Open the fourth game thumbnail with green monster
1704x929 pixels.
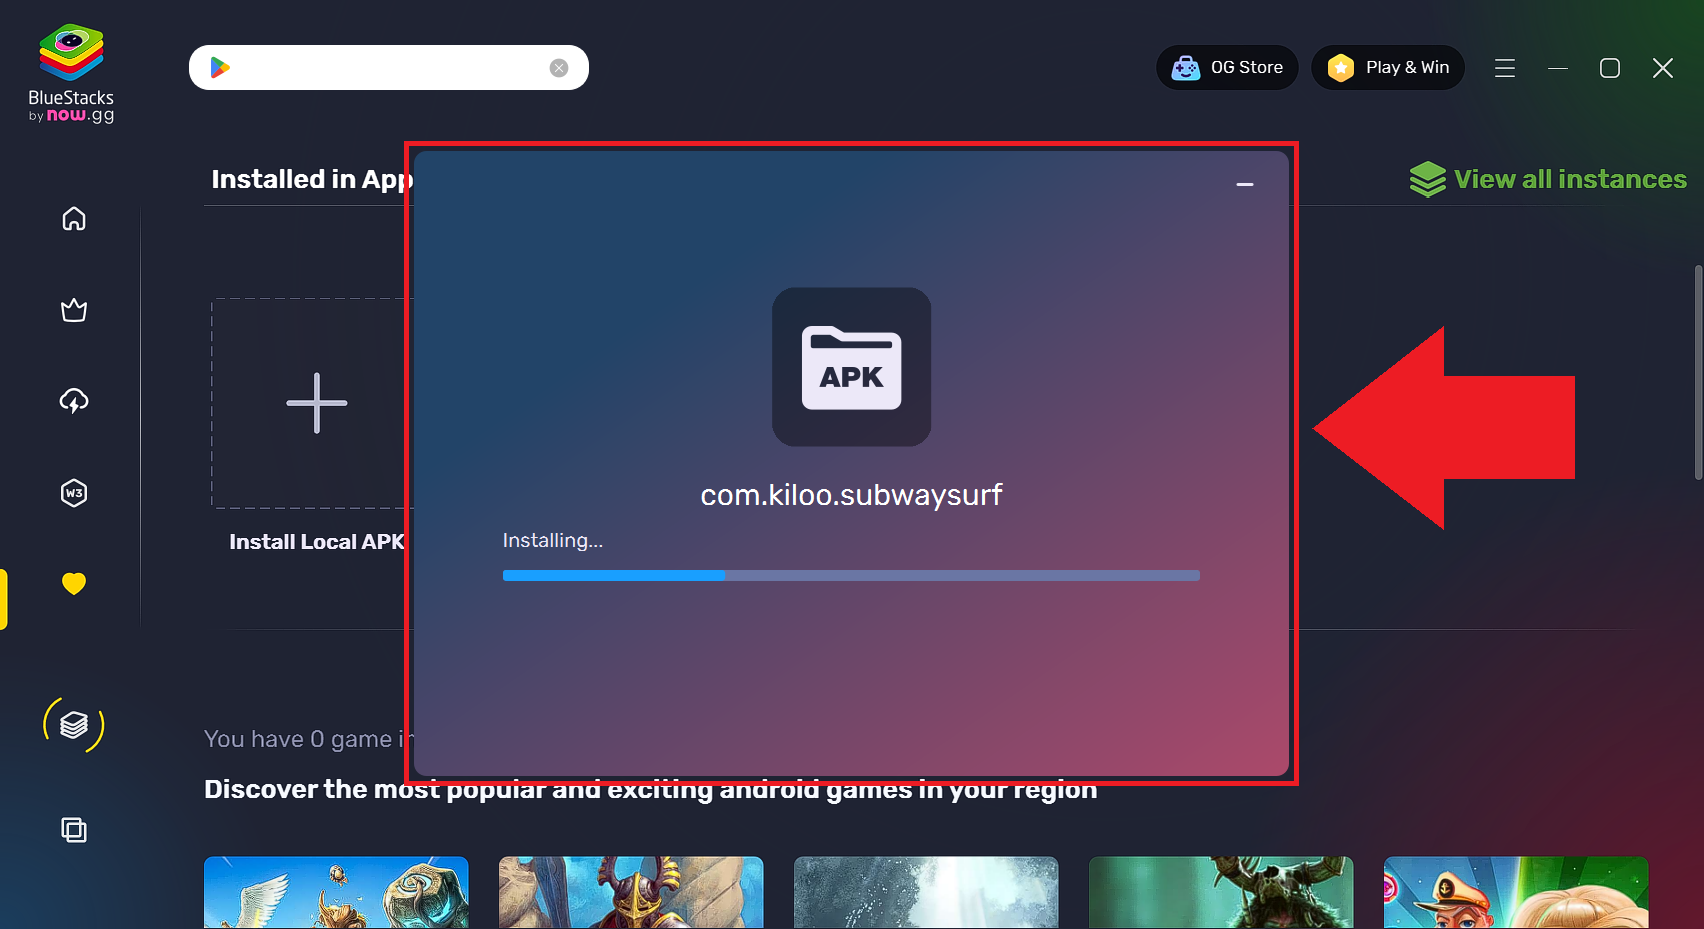1221,892
